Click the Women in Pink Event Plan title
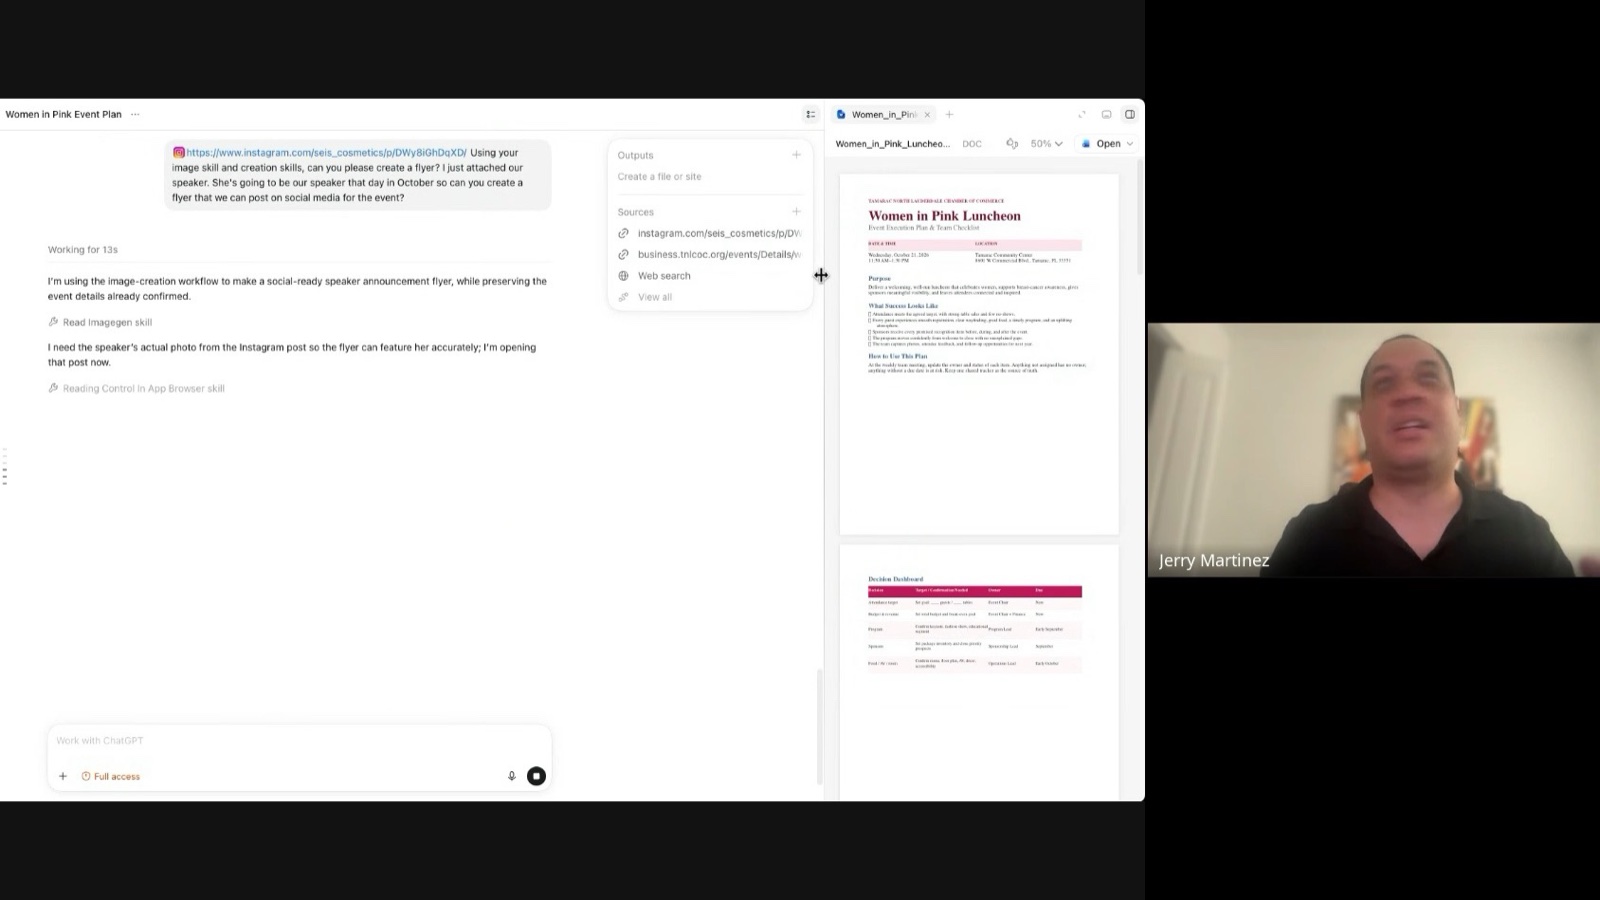 coord(64,114)
